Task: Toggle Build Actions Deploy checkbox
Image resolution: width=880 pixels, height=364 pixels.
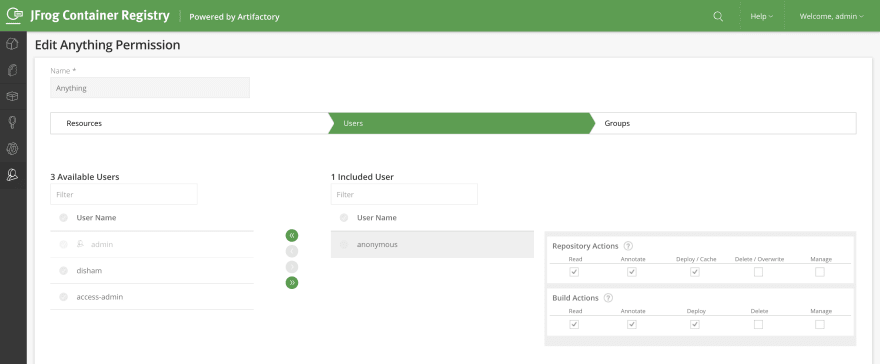Action: (695, 324)
